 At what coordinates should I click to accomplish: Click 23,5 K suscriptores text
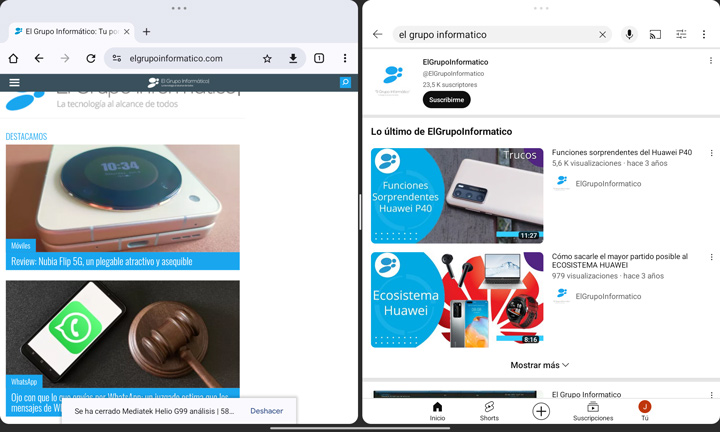point(450,84)
